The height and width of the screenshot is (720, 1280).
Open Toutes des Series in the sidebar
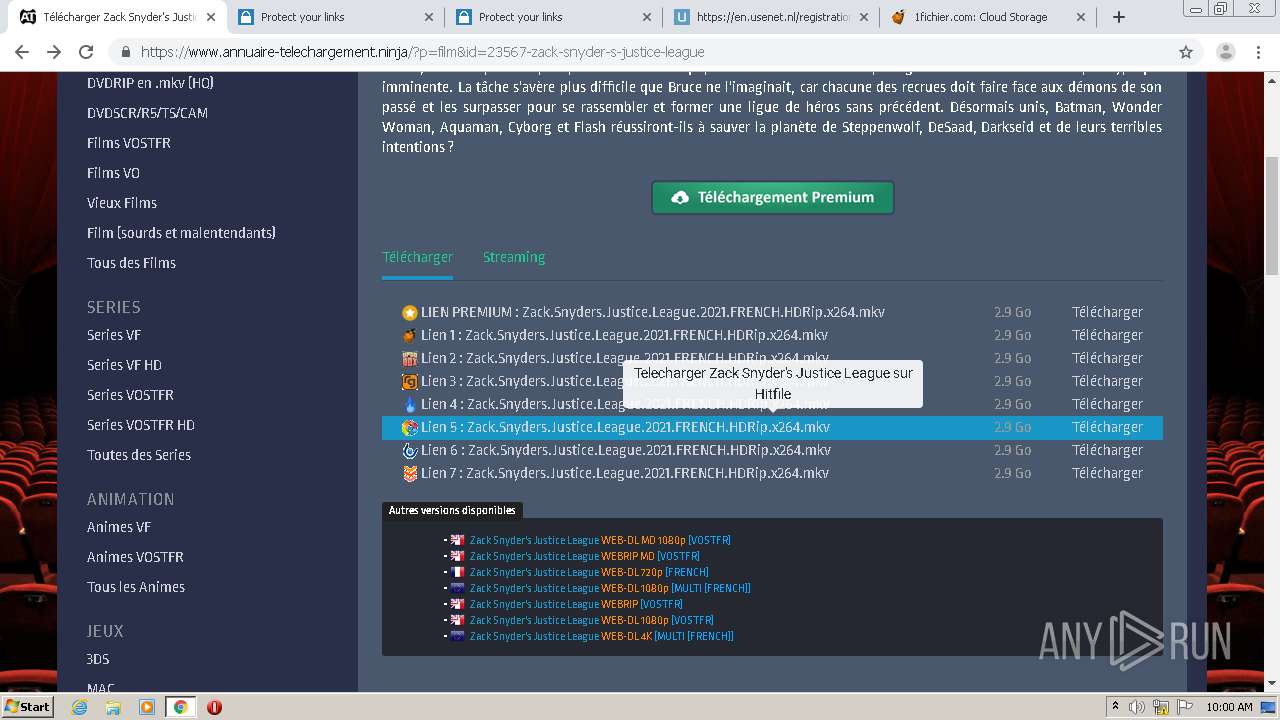[139, 455]
